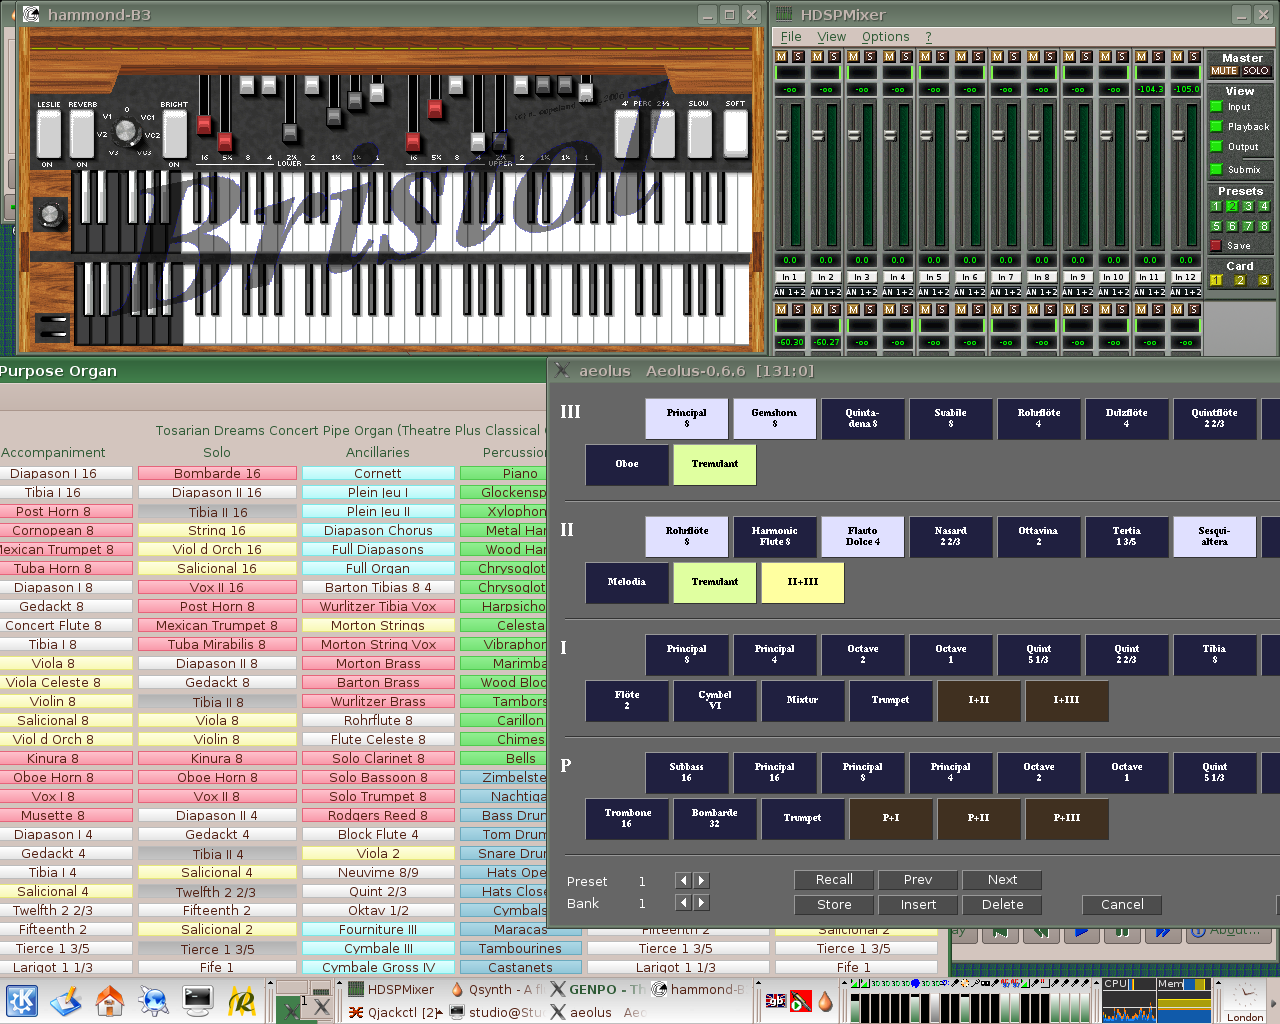Click Recall button in aeolus
The height and width of the screenshot is (1024, 1280).
point(834,880)
